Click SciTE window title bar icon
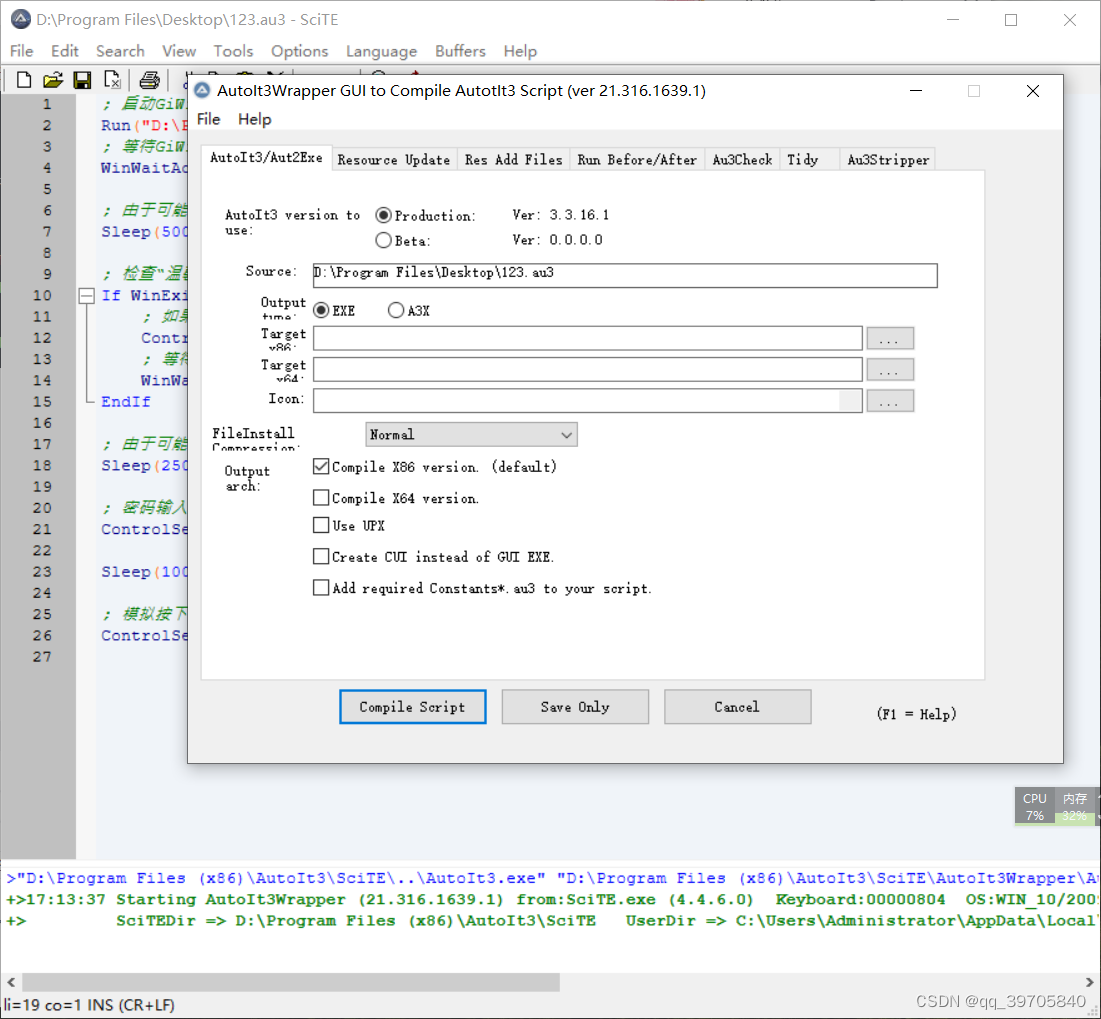The image size is (1101, 1019). point(21,20)
